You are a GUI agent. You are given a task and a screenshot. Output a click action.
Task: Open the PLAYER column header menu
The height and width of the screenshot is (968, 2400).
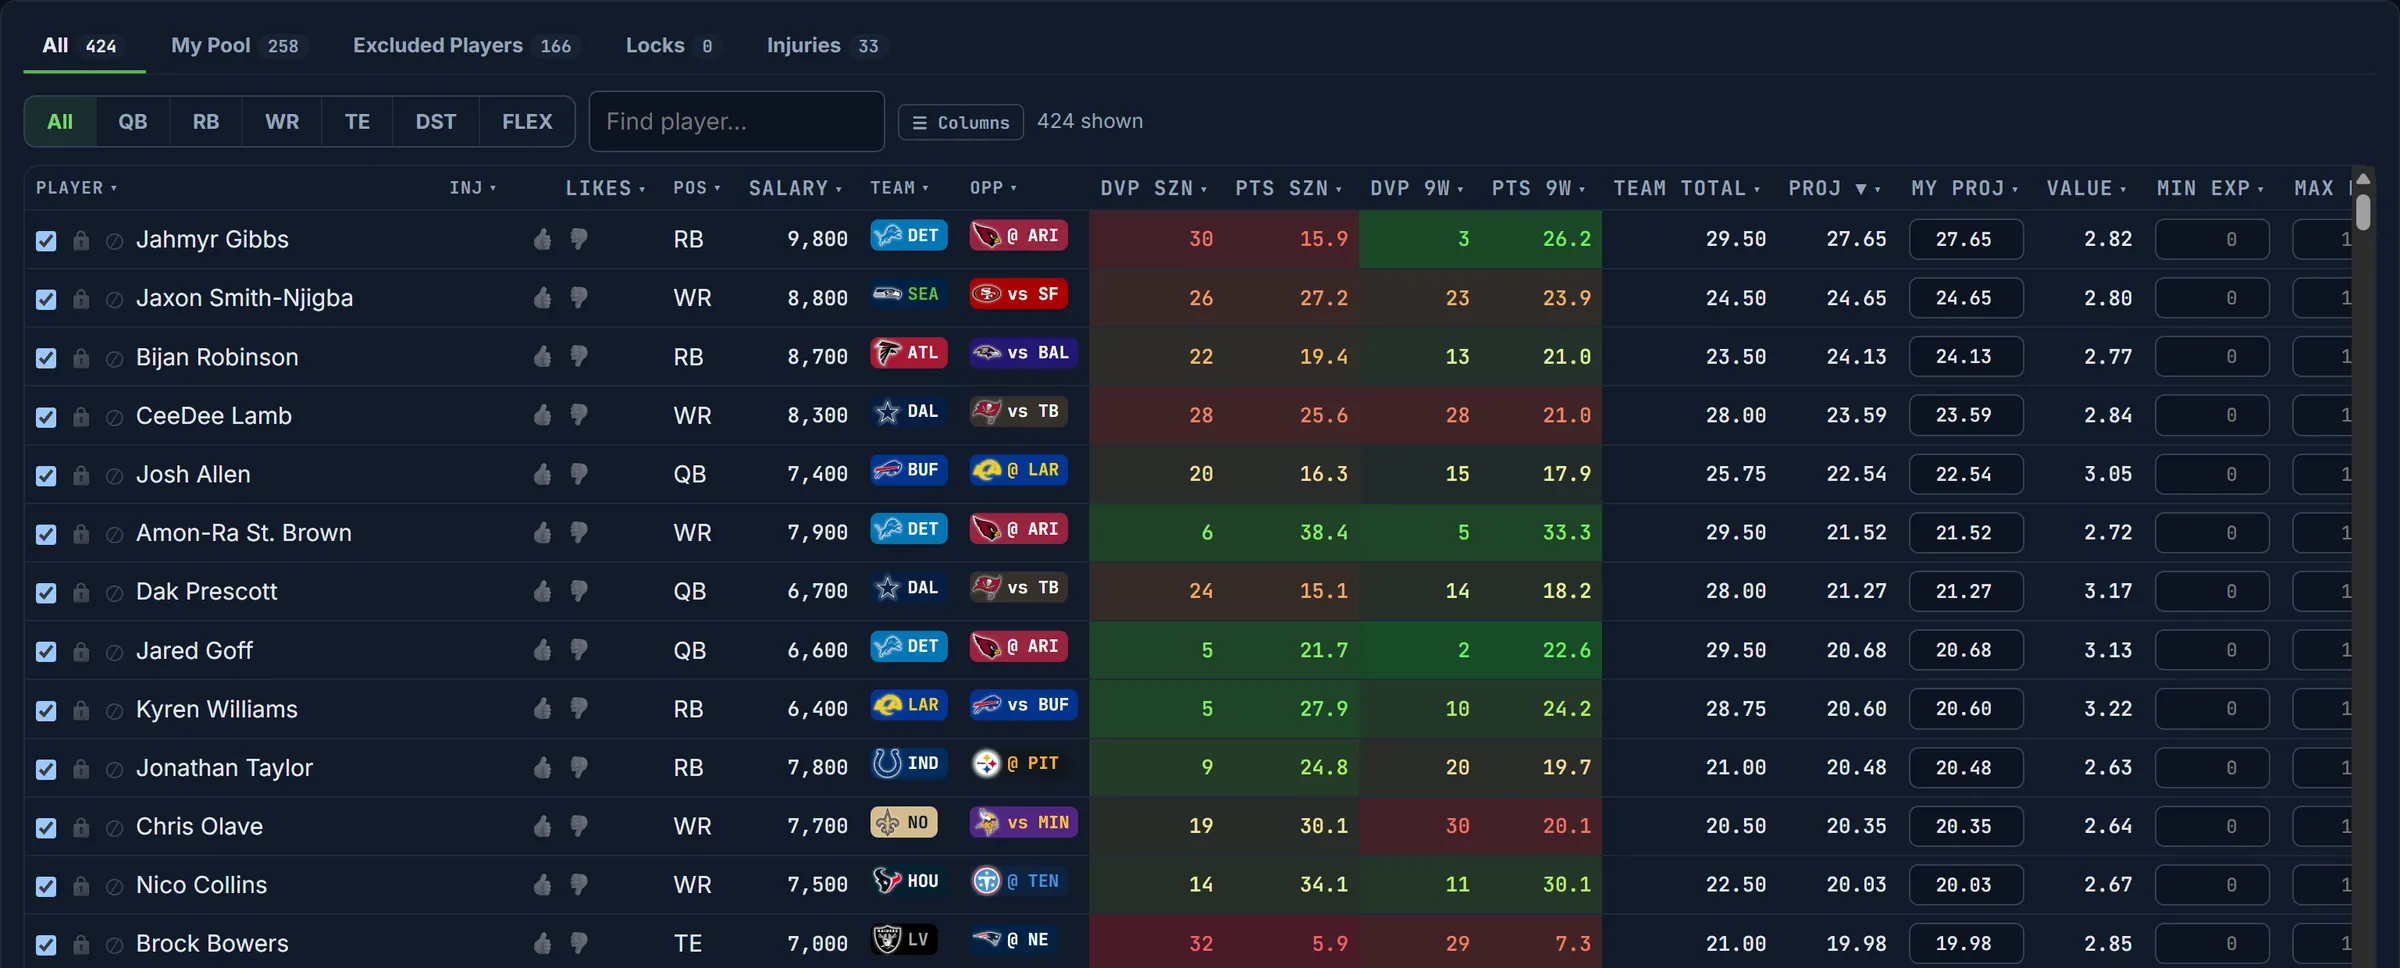coord(77,188)
